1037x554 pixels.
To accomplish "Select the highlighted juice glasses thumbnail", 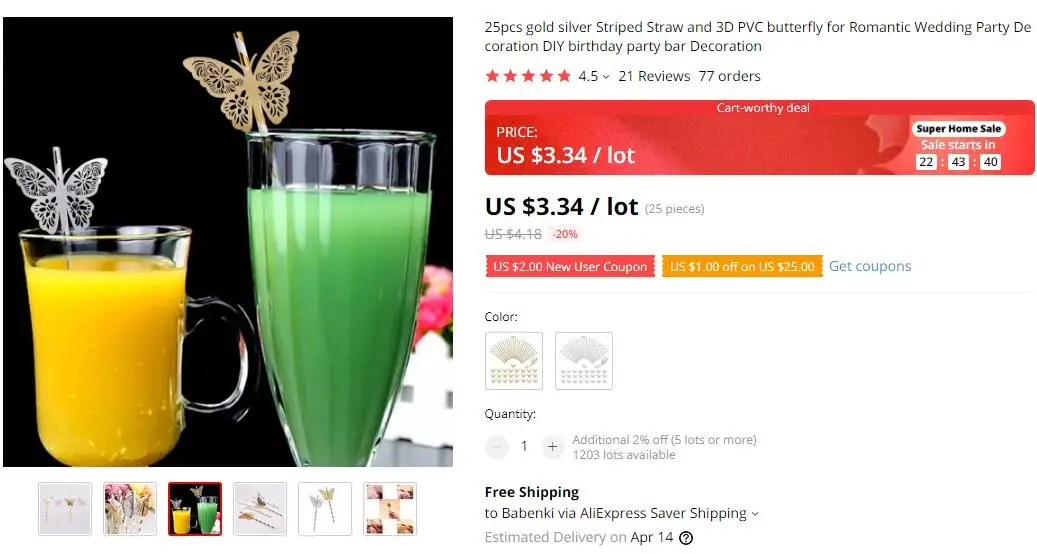I will (194, 508).
